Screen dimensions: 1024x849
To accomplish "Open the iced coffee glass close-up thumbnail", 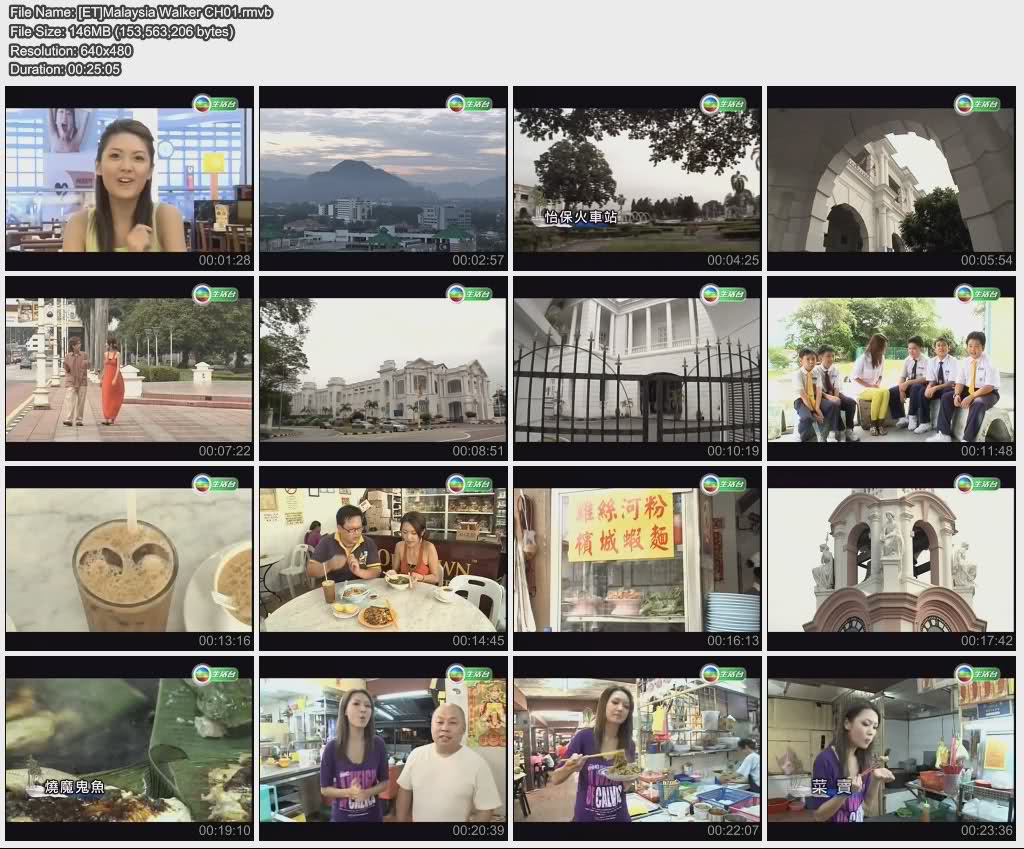I will point(129,559).
